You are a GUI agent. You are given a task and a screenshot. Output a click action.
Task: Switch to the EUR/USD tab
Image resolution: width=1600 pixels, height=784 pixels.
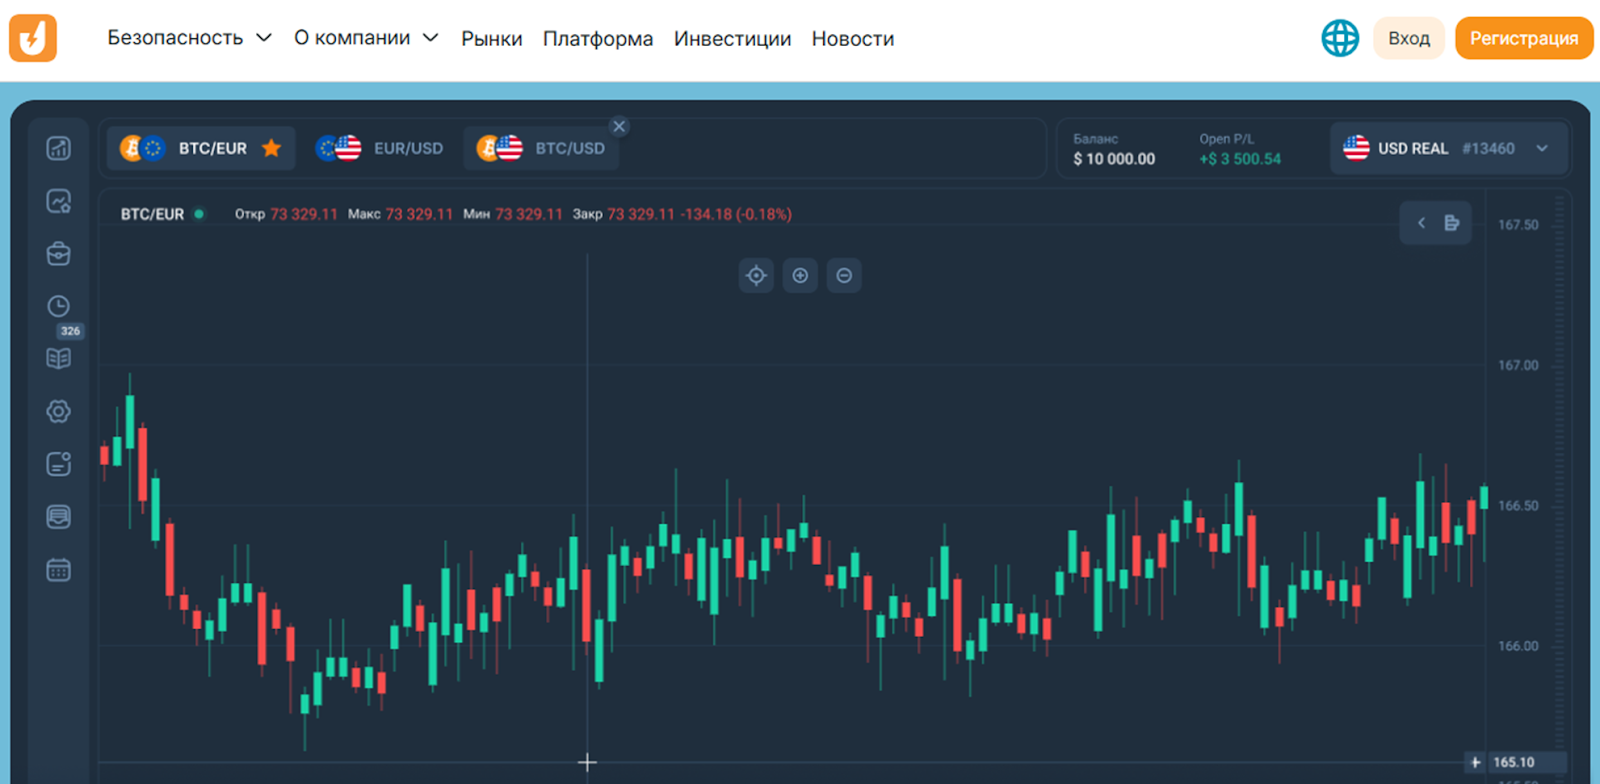tap(379, 148)
